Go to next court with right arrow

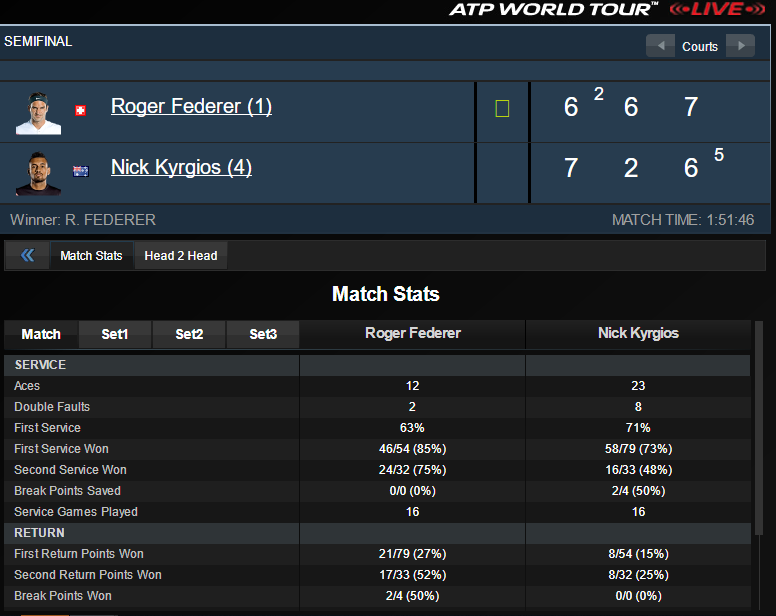click(740, 46)
